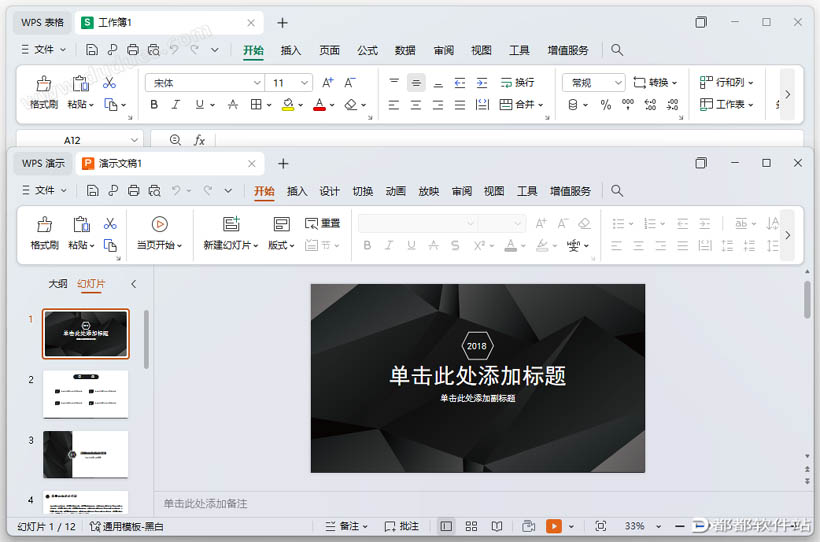Click the undo arrow in presentation toolbar

176,191
